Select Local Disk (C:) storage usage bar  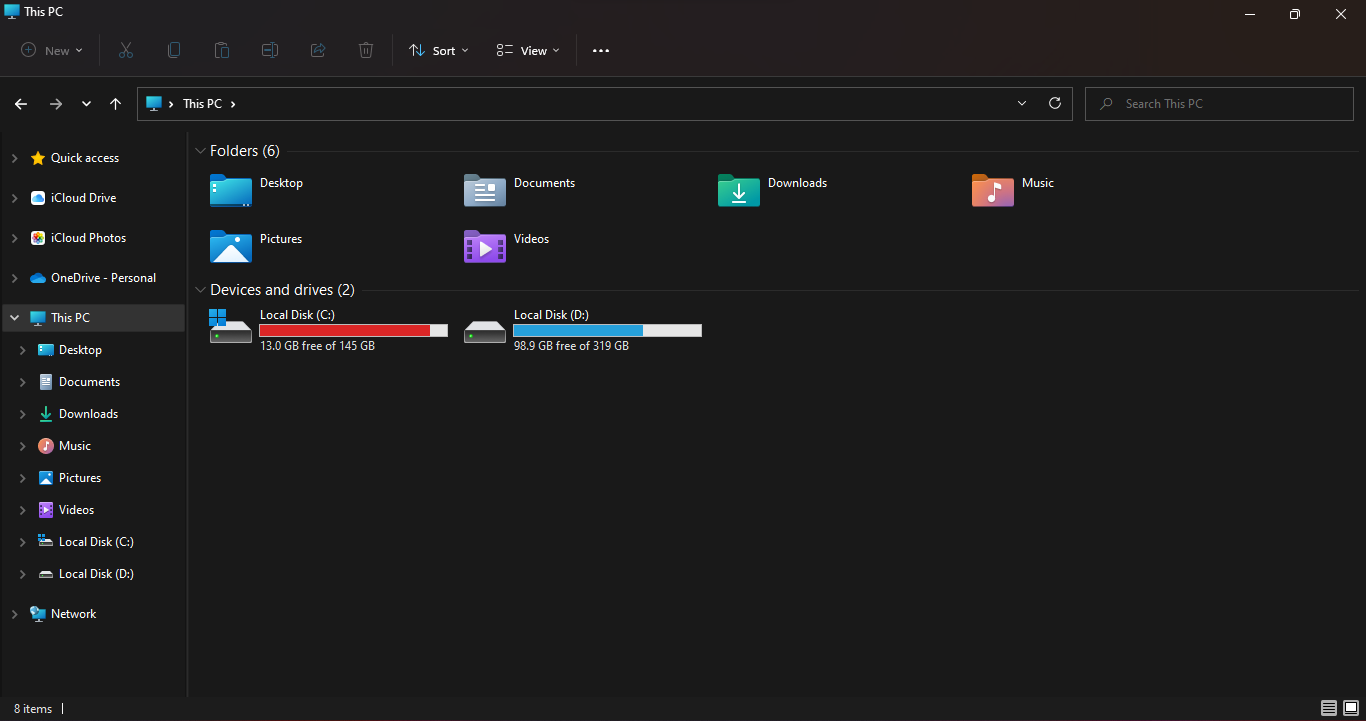point(353,330)
